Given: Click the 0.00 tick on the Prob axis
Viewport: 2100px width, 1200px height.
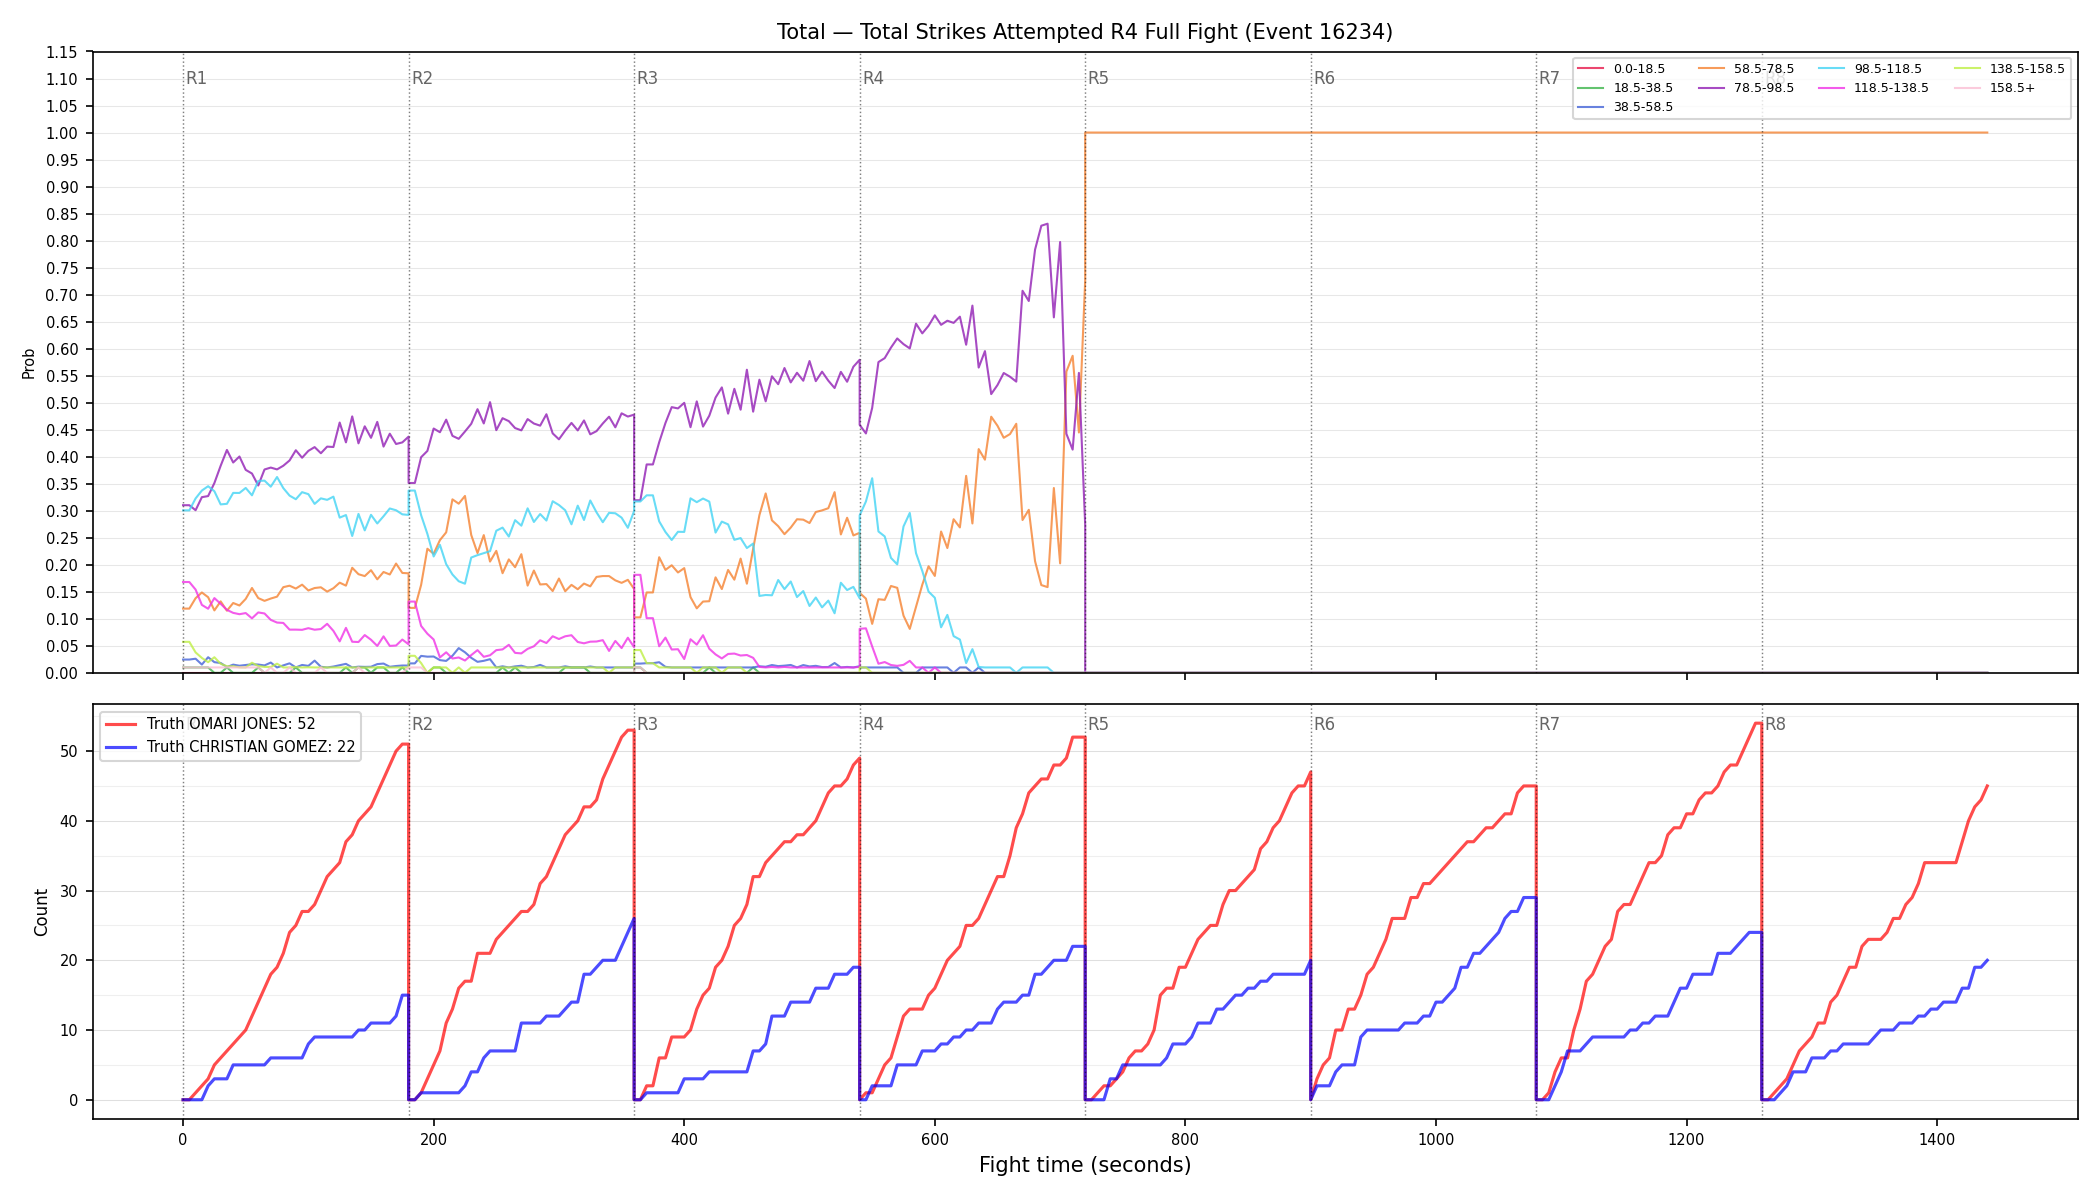Looking at the screenshot, I should (x=62, y=673).
